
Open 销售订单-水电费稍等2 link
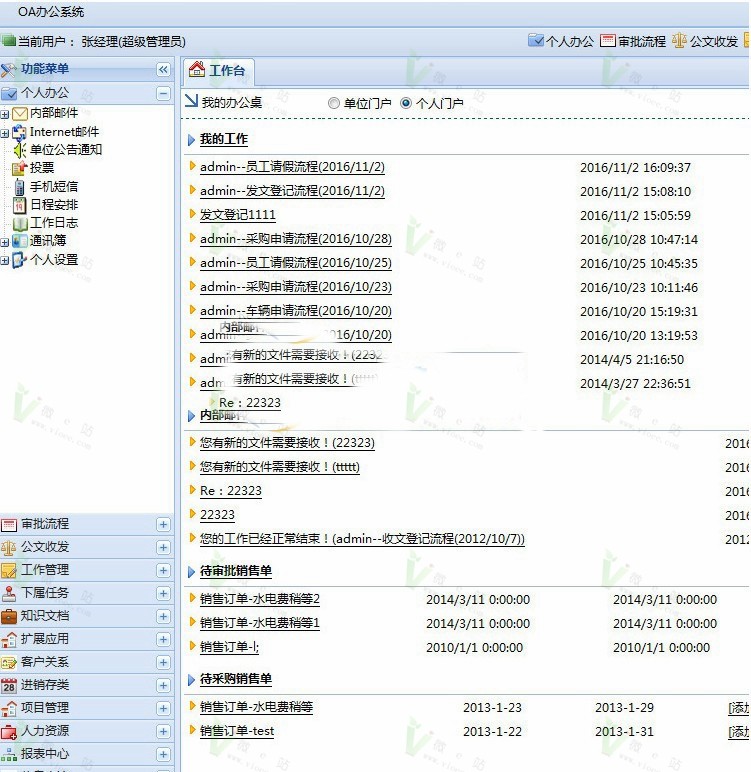[260, 599]
